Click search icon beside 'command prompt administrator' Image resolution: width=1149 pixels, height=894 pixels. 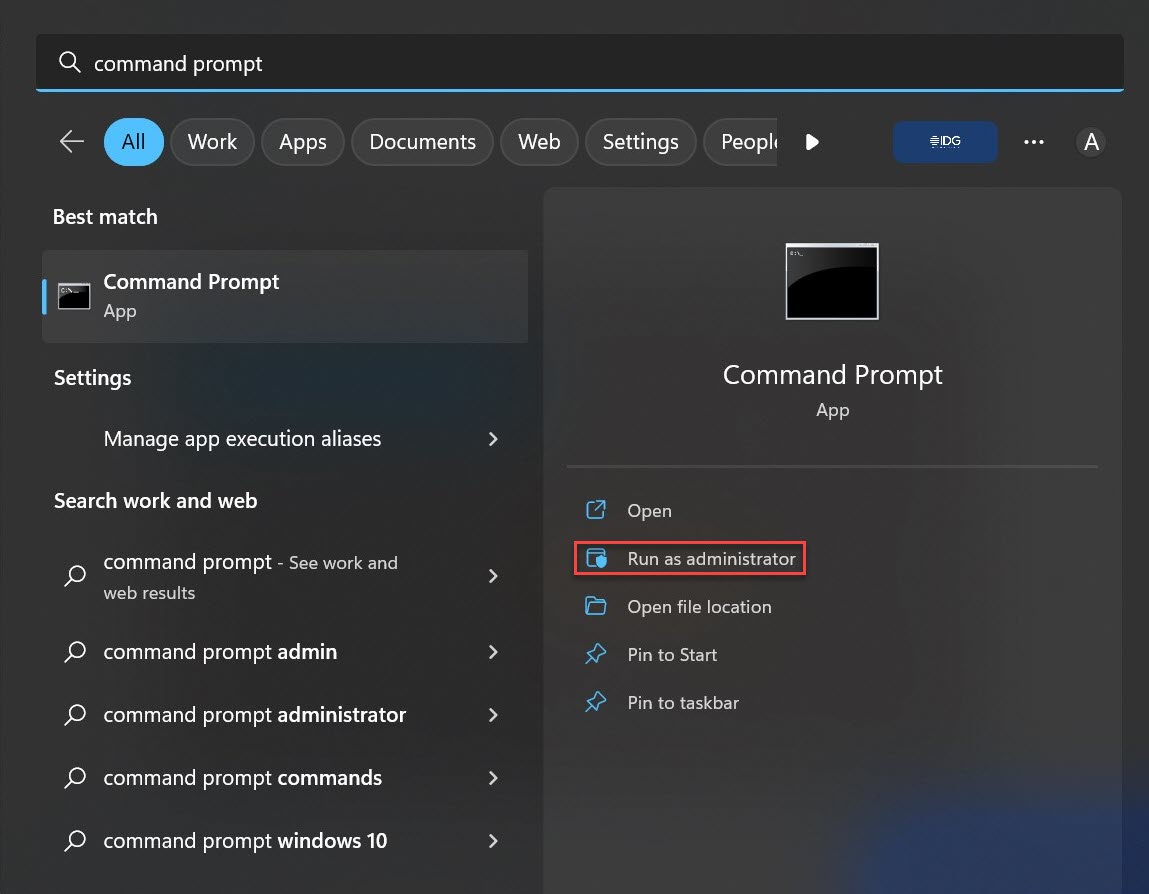[x=75, y=714]
